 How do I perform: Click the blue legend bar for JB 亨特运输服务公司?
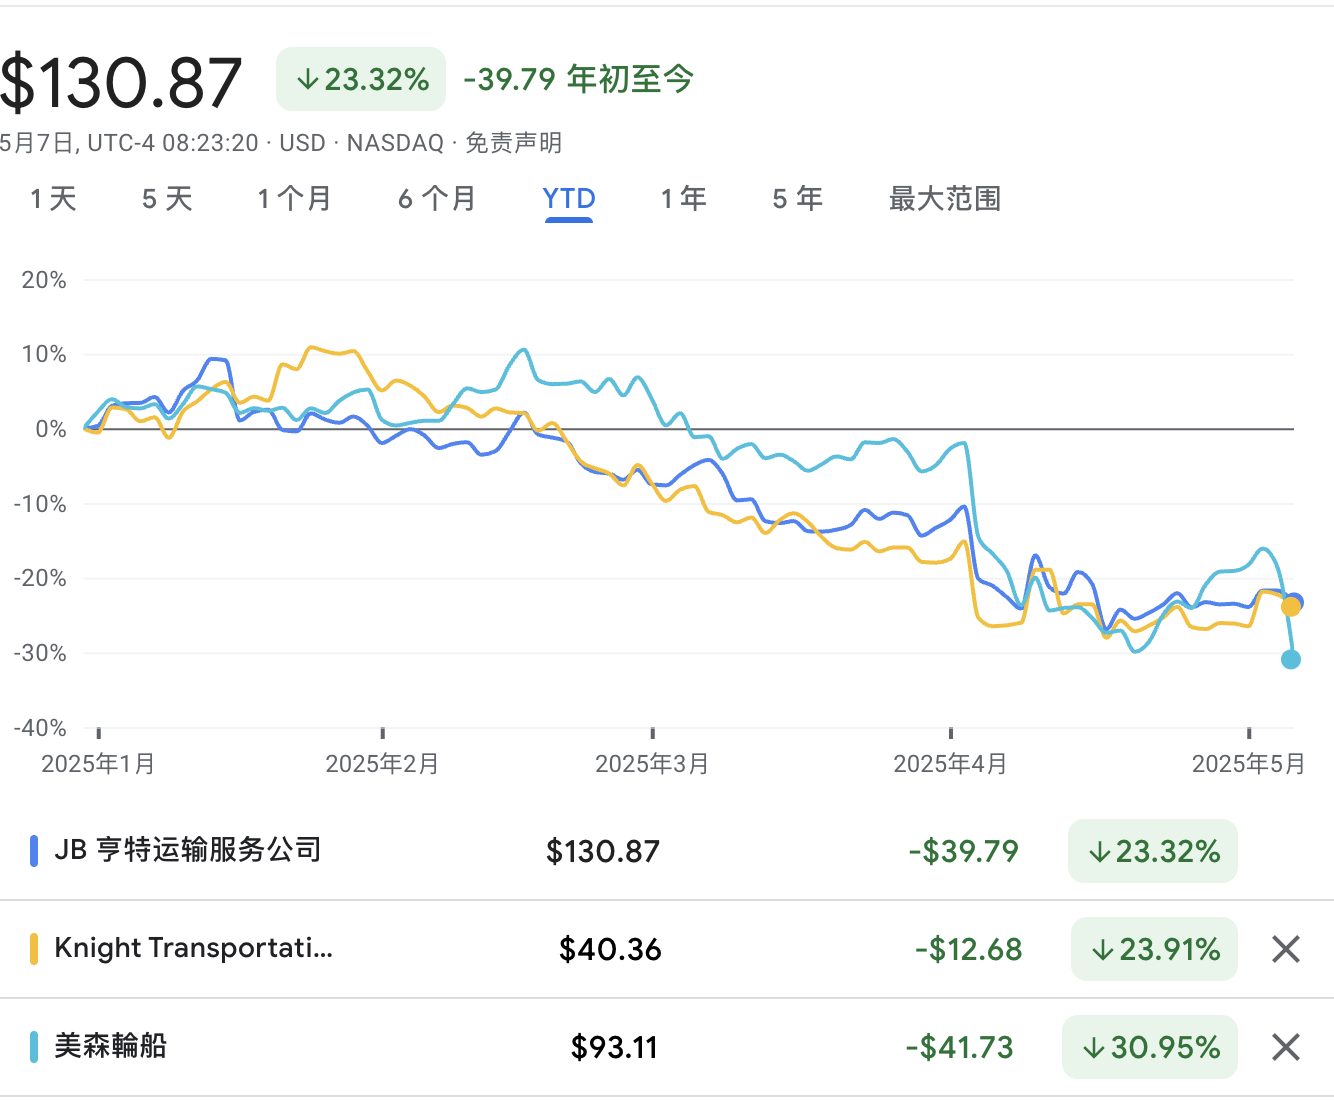coord(36,849)
